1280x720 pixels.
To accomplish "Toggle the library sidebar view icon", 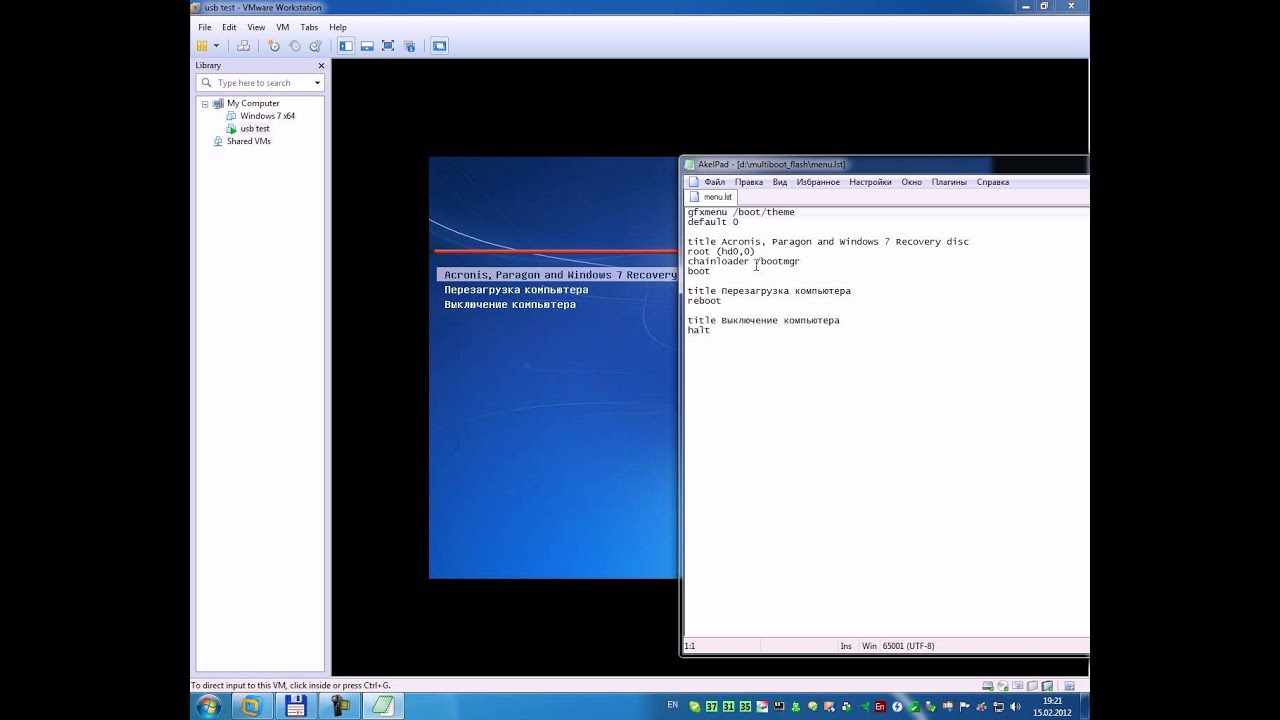I will [346, 46].
